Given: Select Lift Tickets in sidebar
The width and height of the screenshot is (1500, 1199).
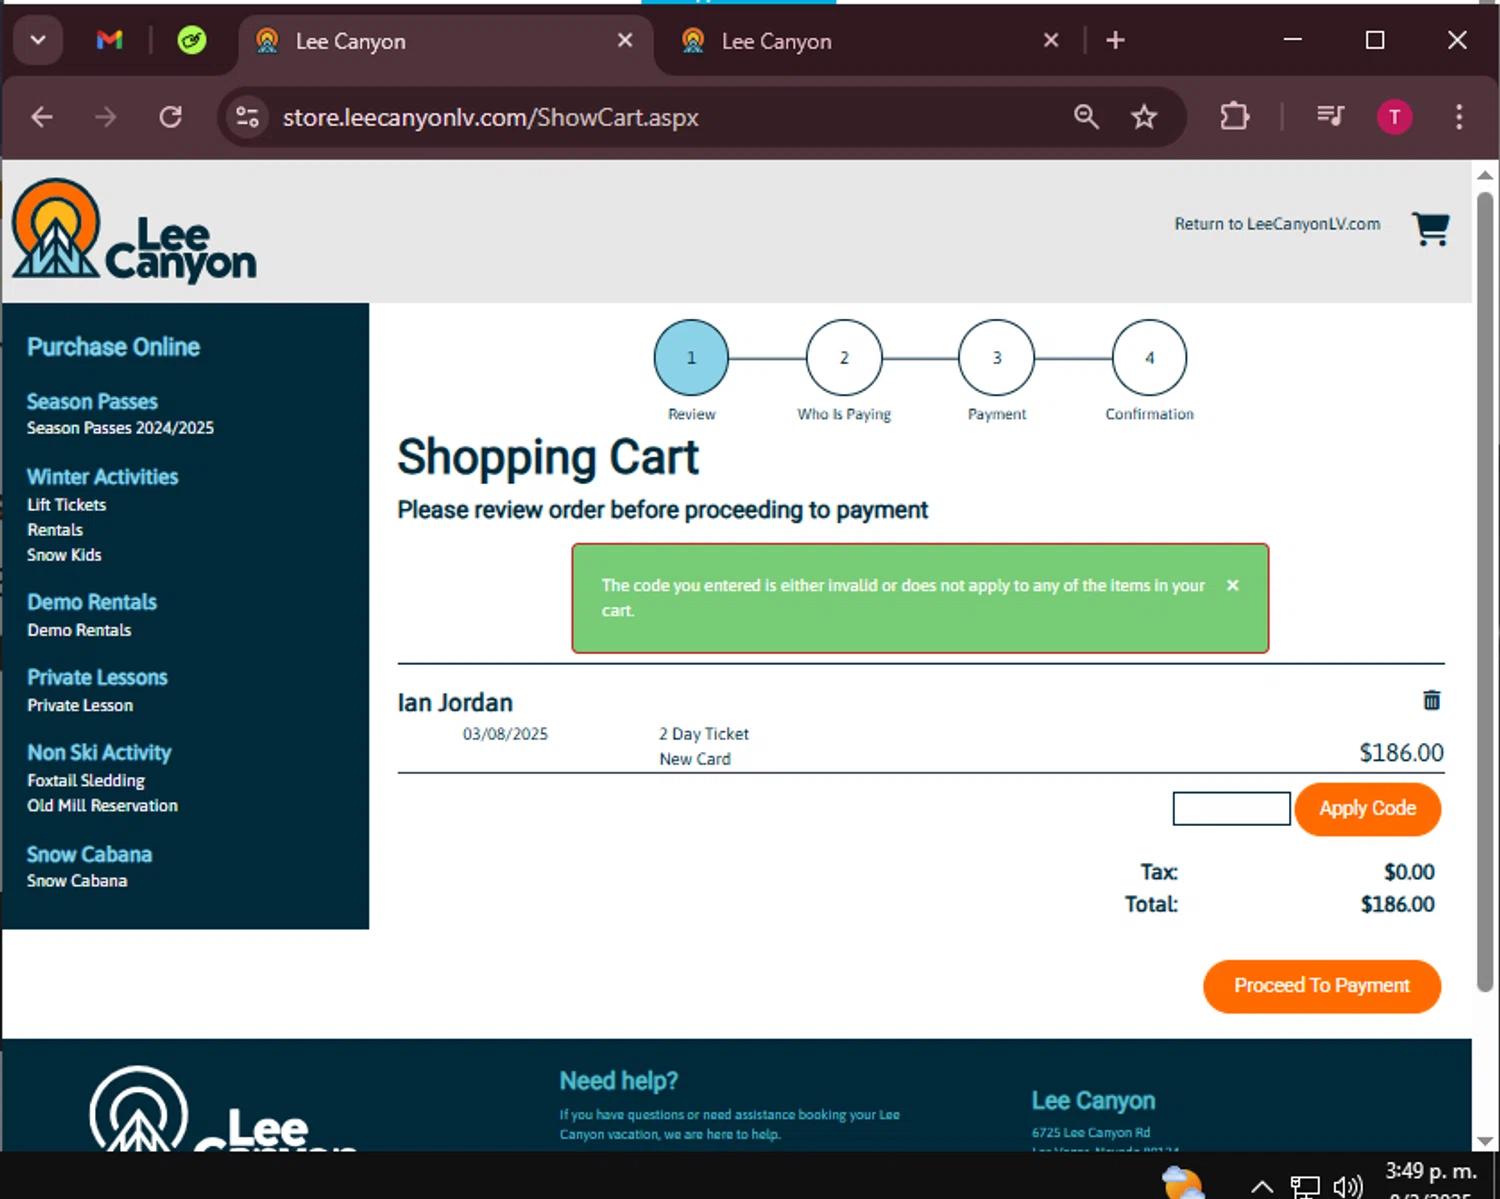Looking at the screenshot, I should [x=66, y=505].
